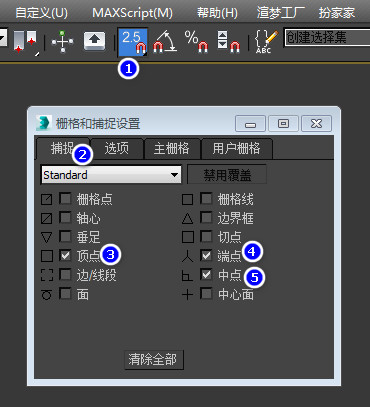Minimize the 栅格和捕捉设置 dialog
This screenshot has width=370, height=407.
[x=250, y=124]
